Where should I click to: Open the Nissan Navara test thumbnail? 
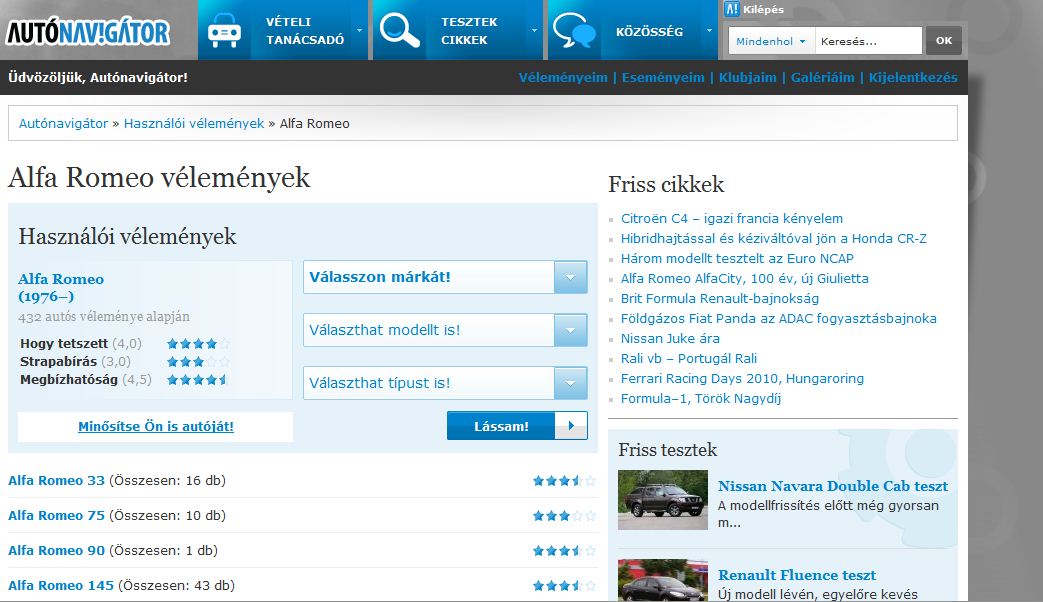(x=662, y=500)
